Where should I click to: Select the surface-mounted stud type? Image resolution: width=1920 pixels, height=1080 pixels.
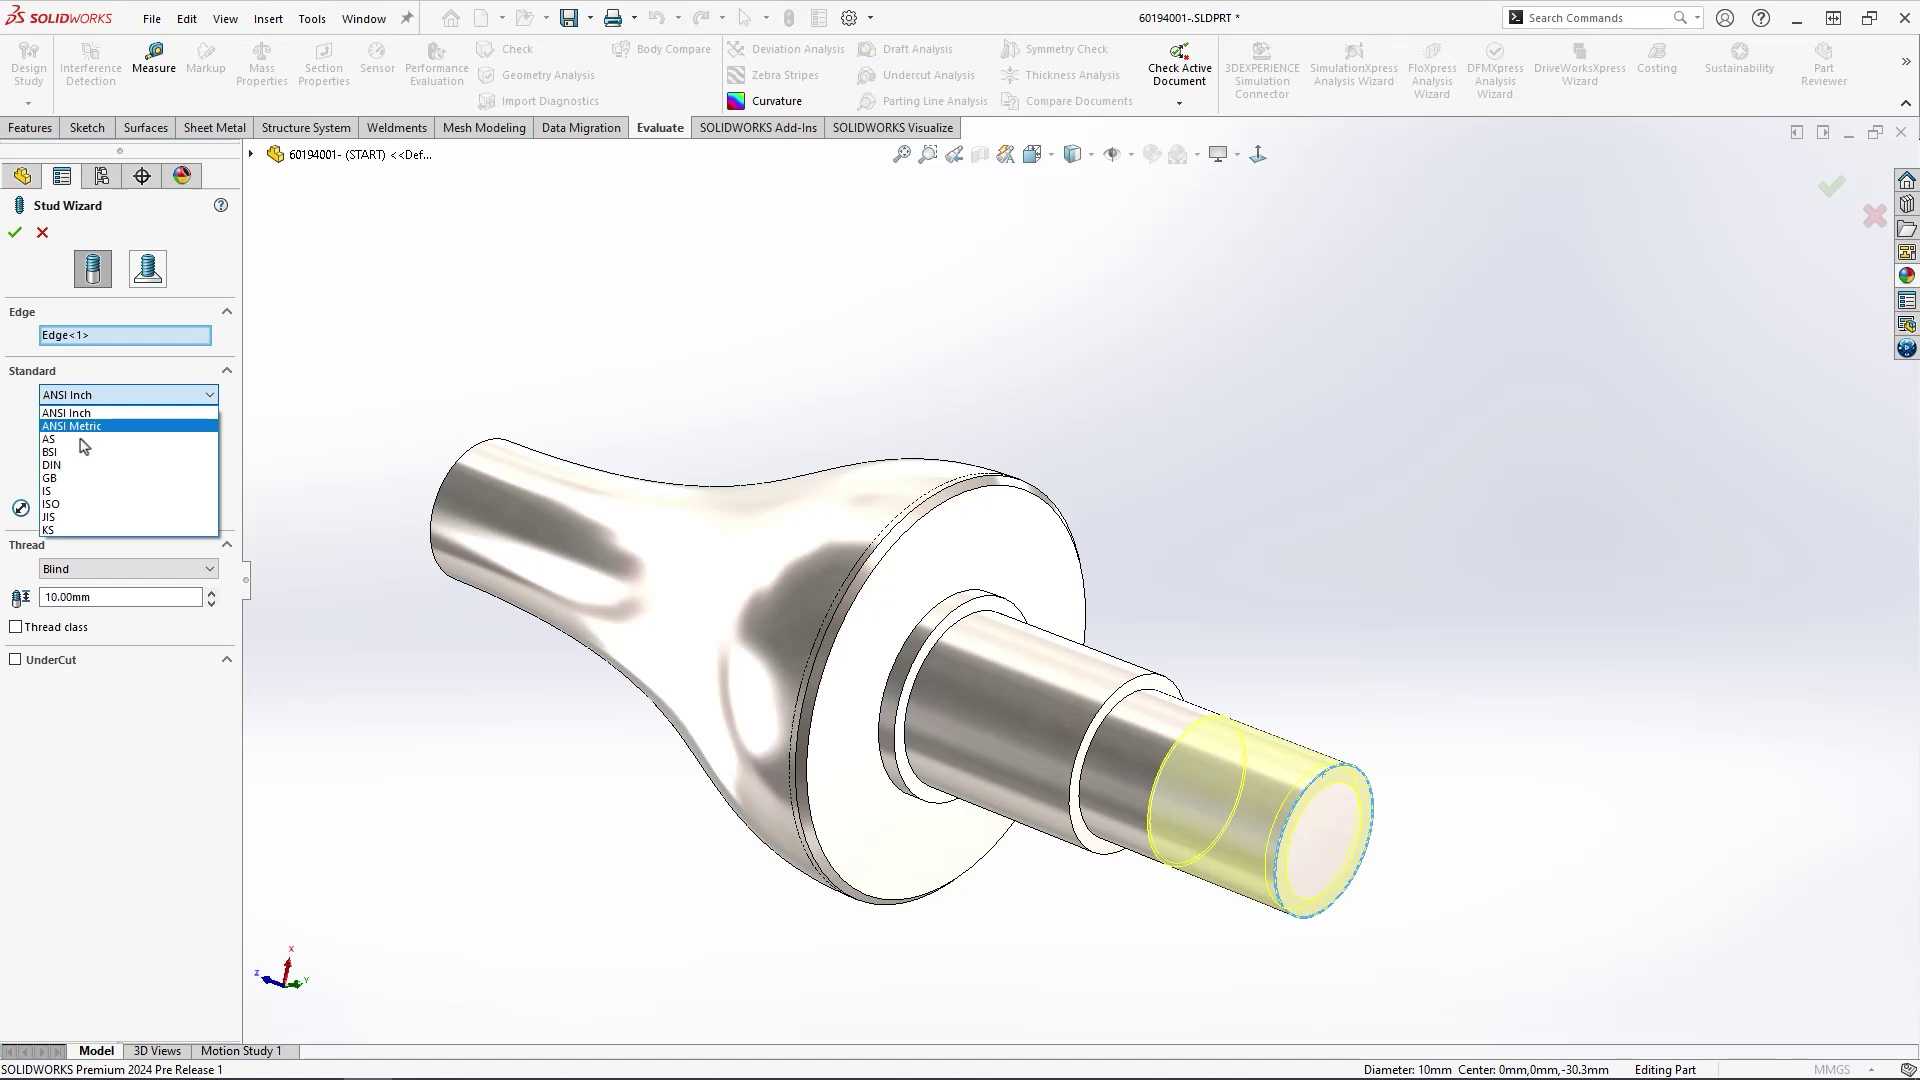click(x=147, y=268)
